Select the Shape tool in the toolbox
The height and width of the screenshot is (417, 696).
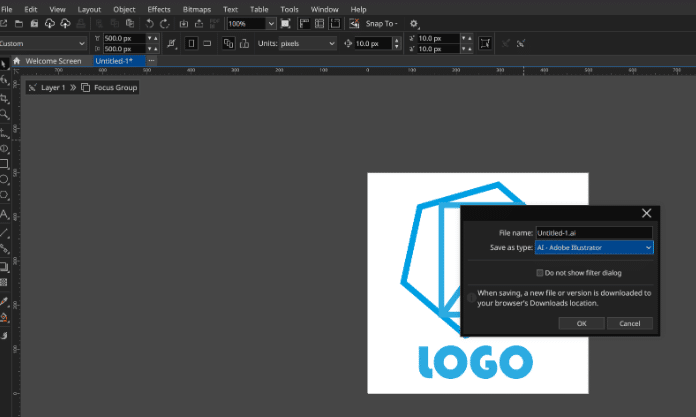pyautogui.click(x=4, y=80)
